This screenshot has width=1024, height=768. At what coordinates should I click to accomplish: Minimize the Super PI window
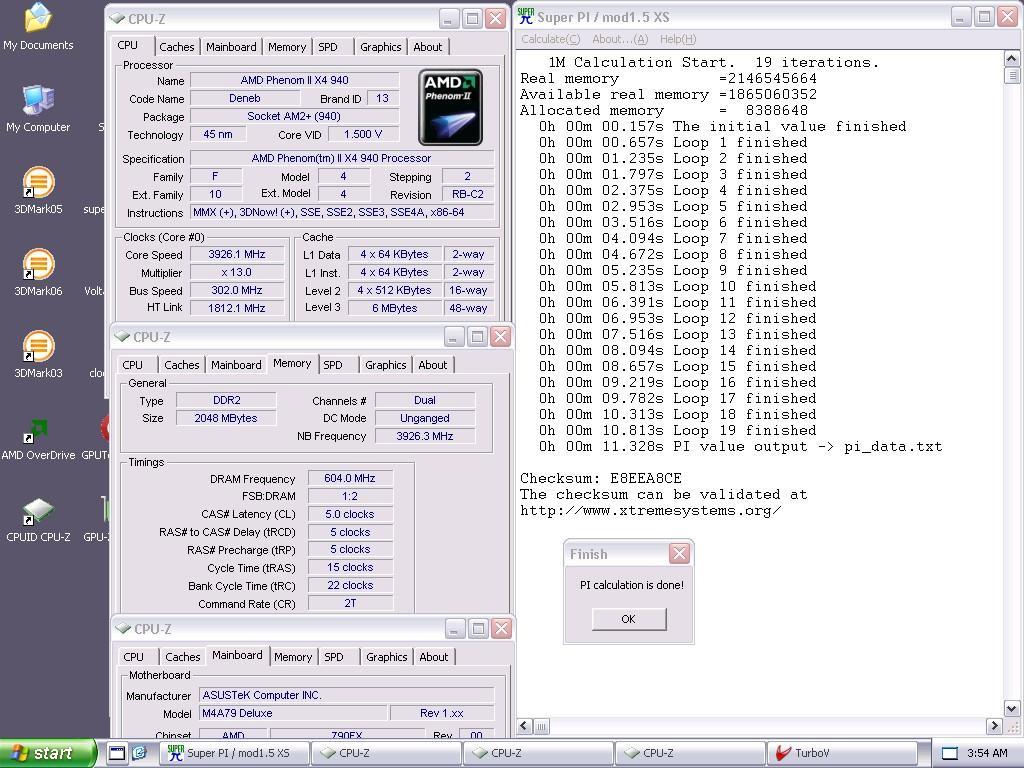coord(959,18)
